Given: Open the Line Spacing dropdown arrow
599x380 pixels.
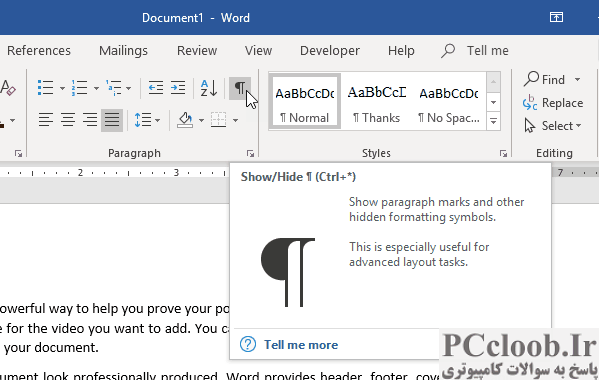Looking at the screenshot, I should point(157,120).
